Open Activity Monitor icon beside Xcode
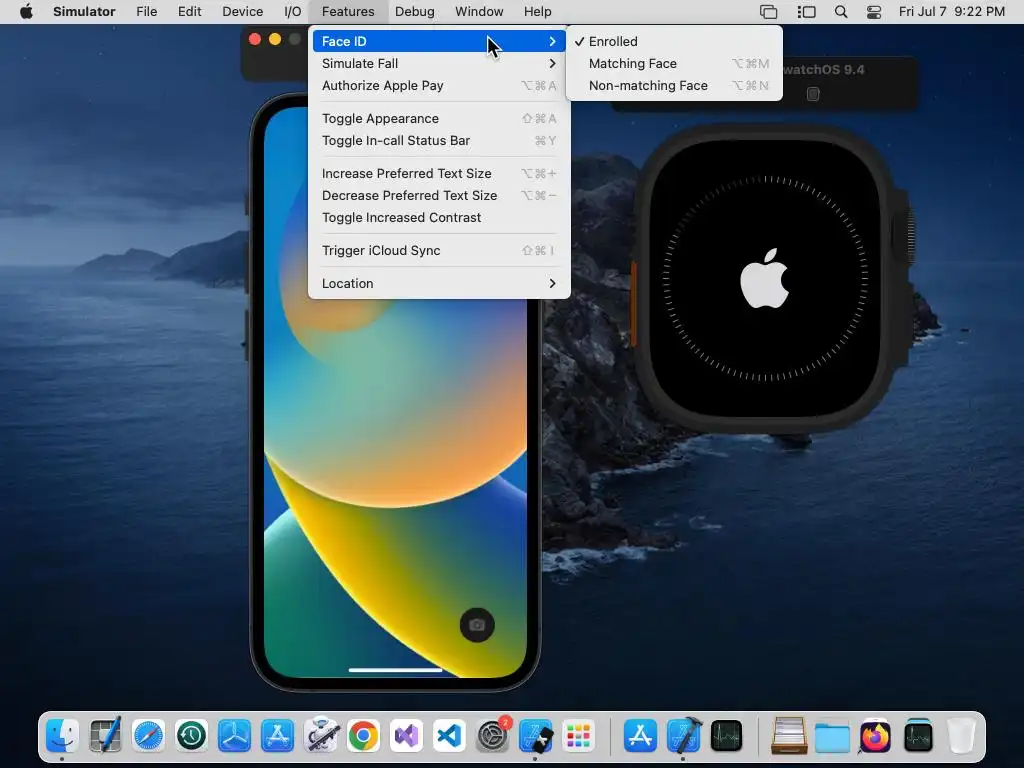This screenshot has width=1024, height=768. coord(726,736)
